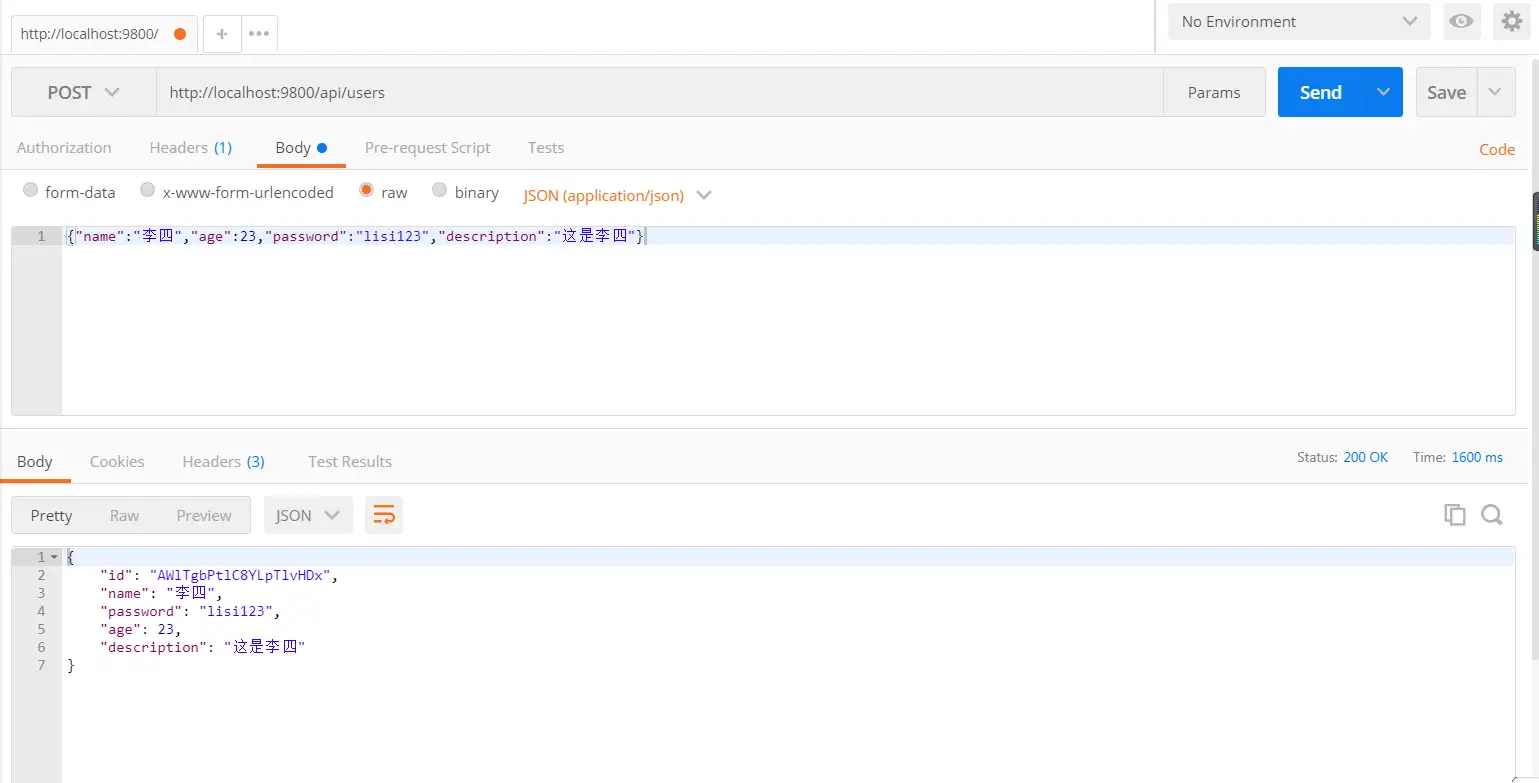Switch to the Pre-request Script tab
The width and height of the screenshot is (1539, 783).
(427, 147)
